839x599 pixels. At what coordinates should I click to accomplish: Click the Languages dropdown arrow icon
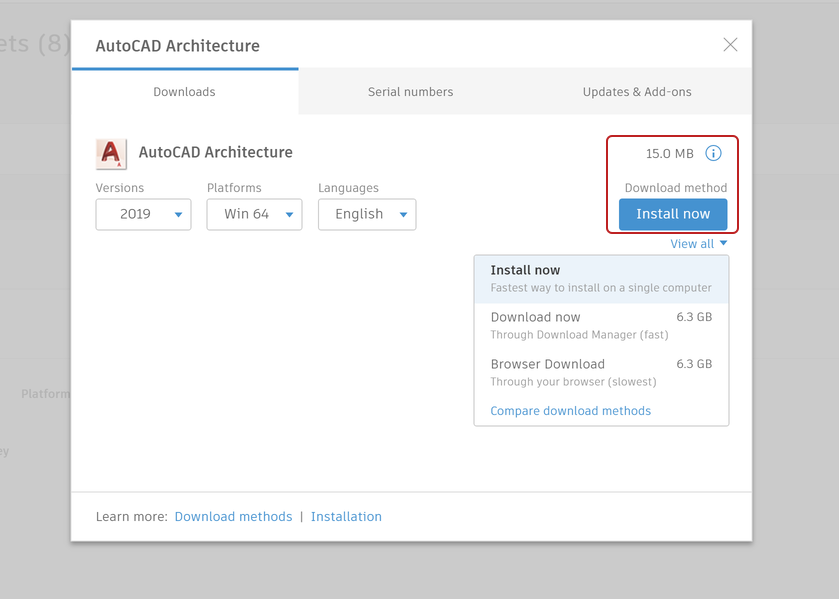click(x=404, y=214)
